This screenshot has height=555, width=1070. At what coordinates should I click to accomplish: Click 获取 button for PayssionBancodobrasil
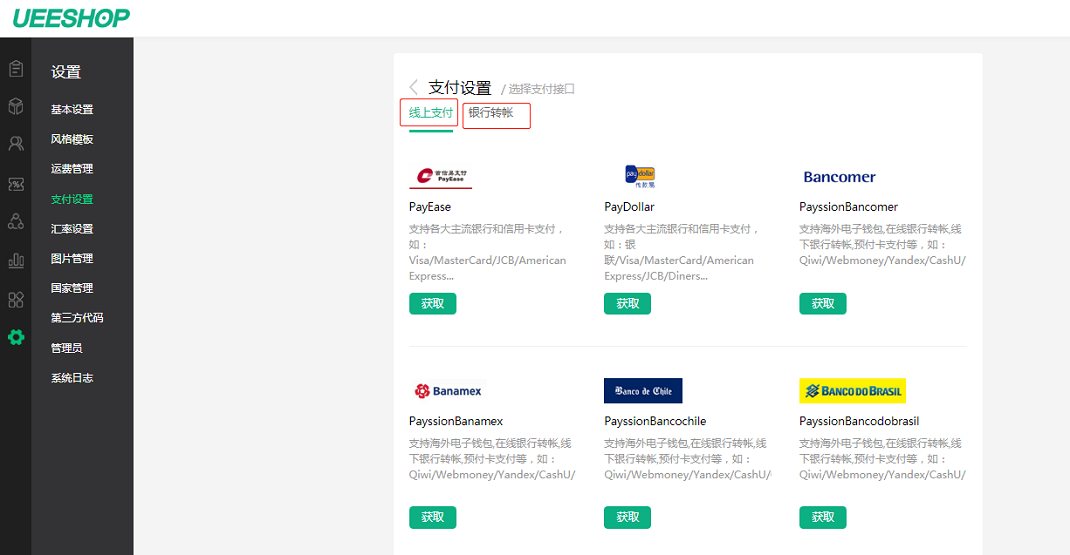[822, 517]
